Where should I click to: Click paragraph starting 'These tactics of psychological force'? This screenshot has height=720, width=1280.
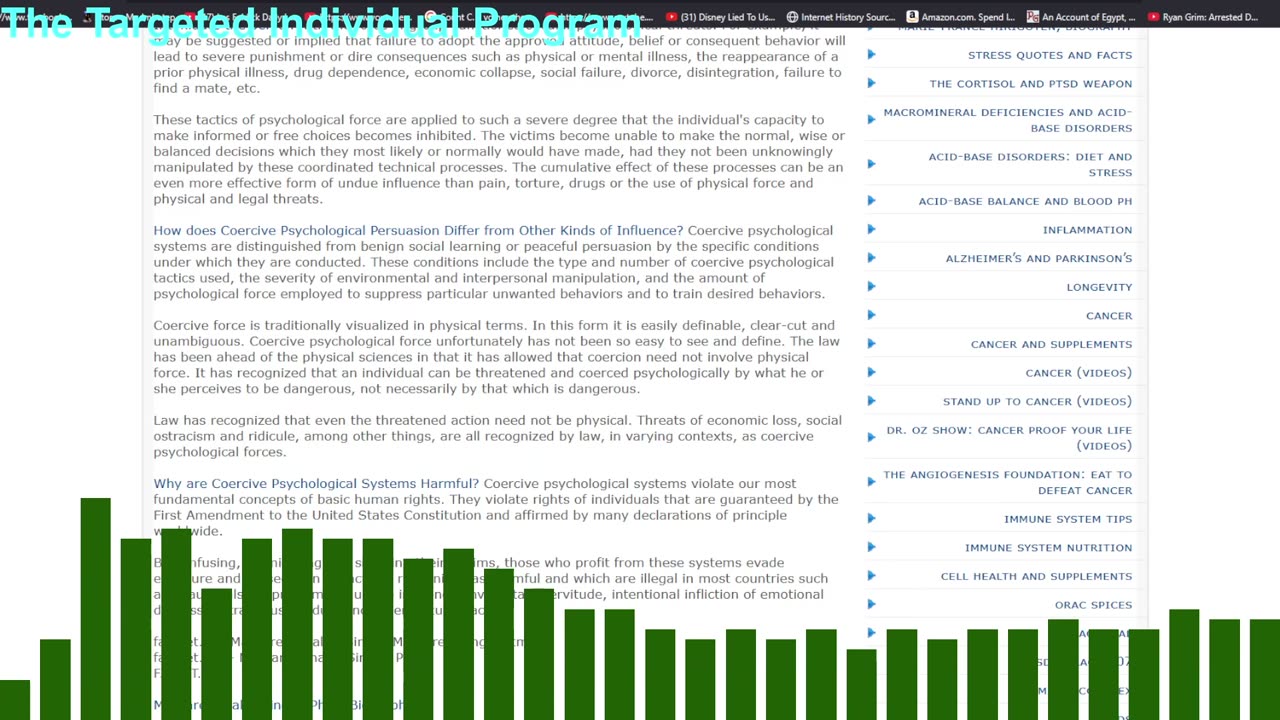(x=499, y=159)
